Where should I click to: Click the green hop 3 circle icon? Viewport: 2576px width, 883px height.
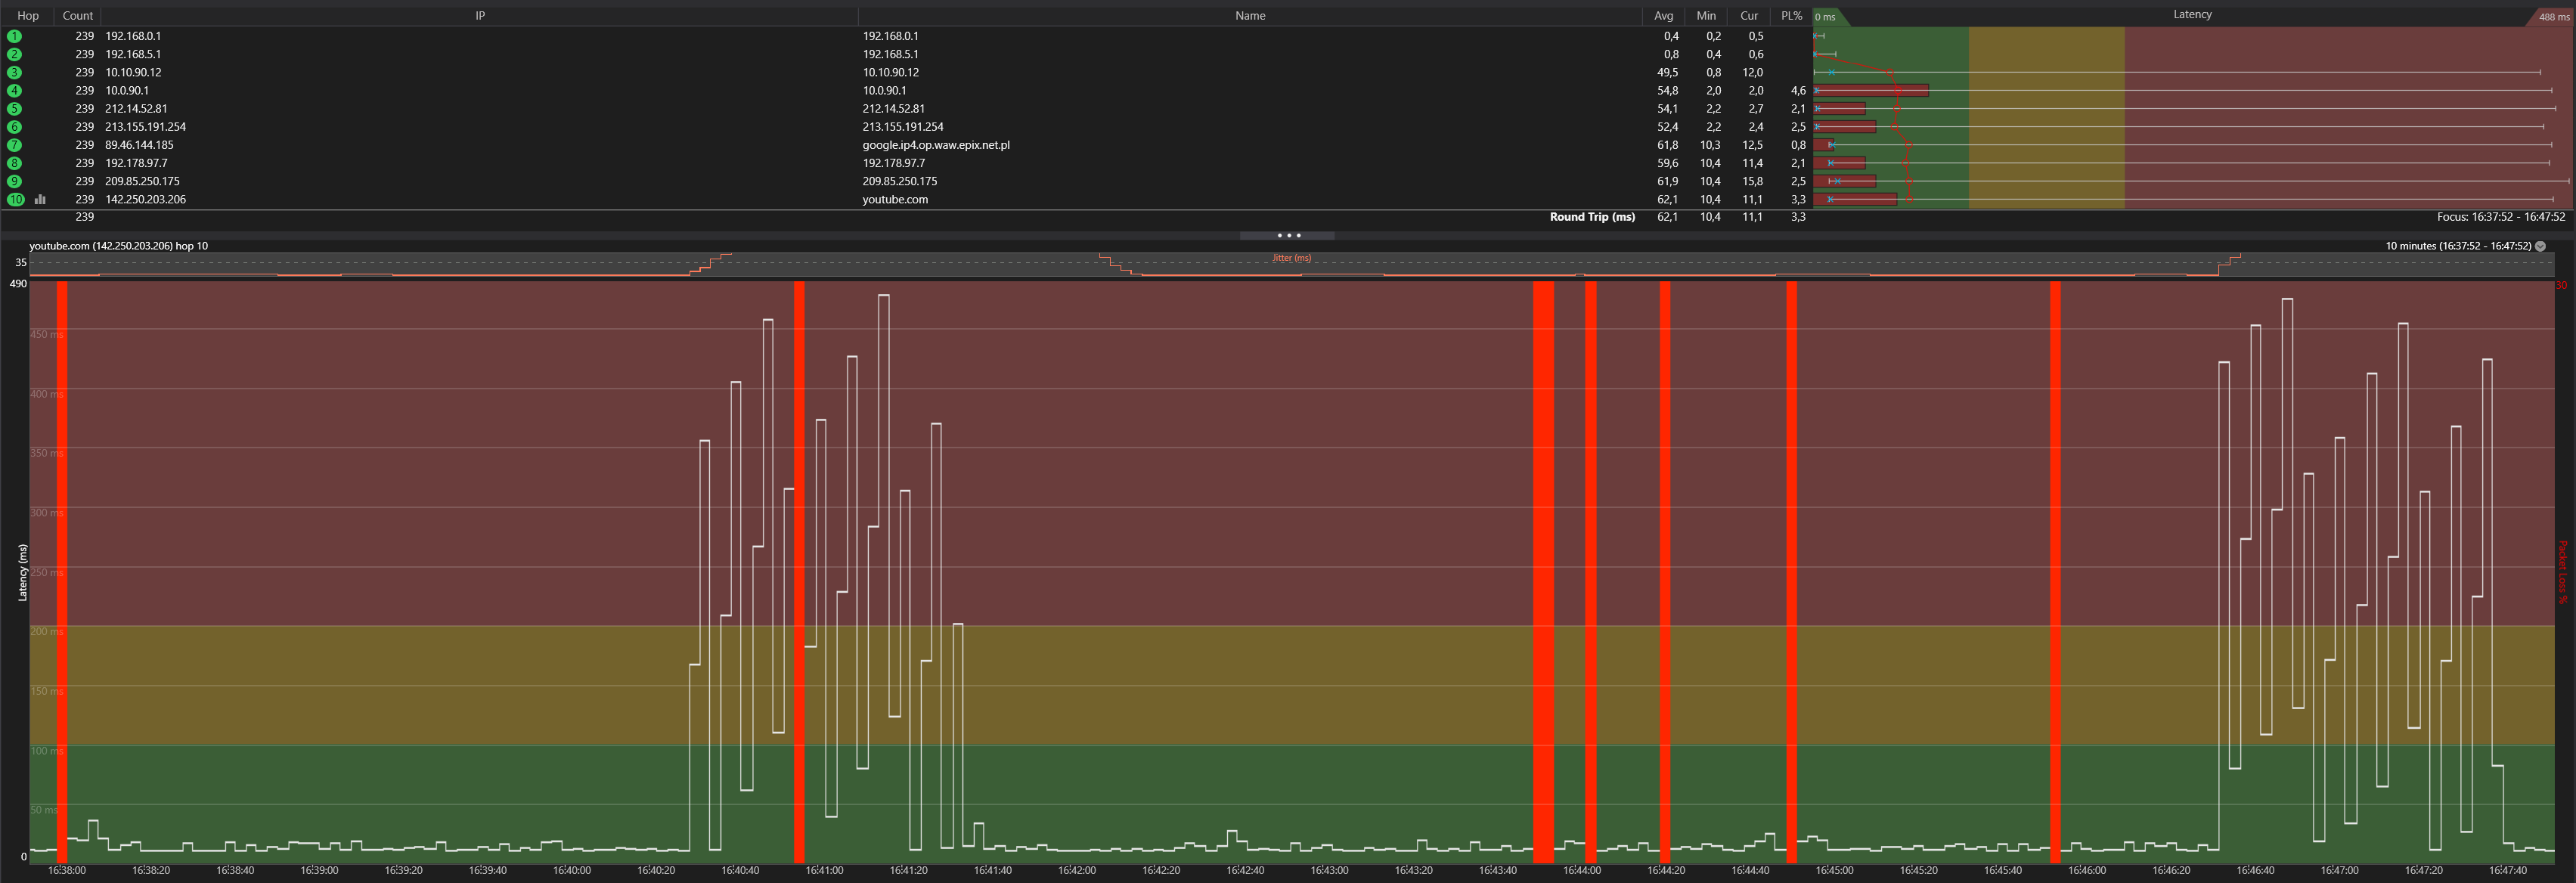(x=14, y=72)
